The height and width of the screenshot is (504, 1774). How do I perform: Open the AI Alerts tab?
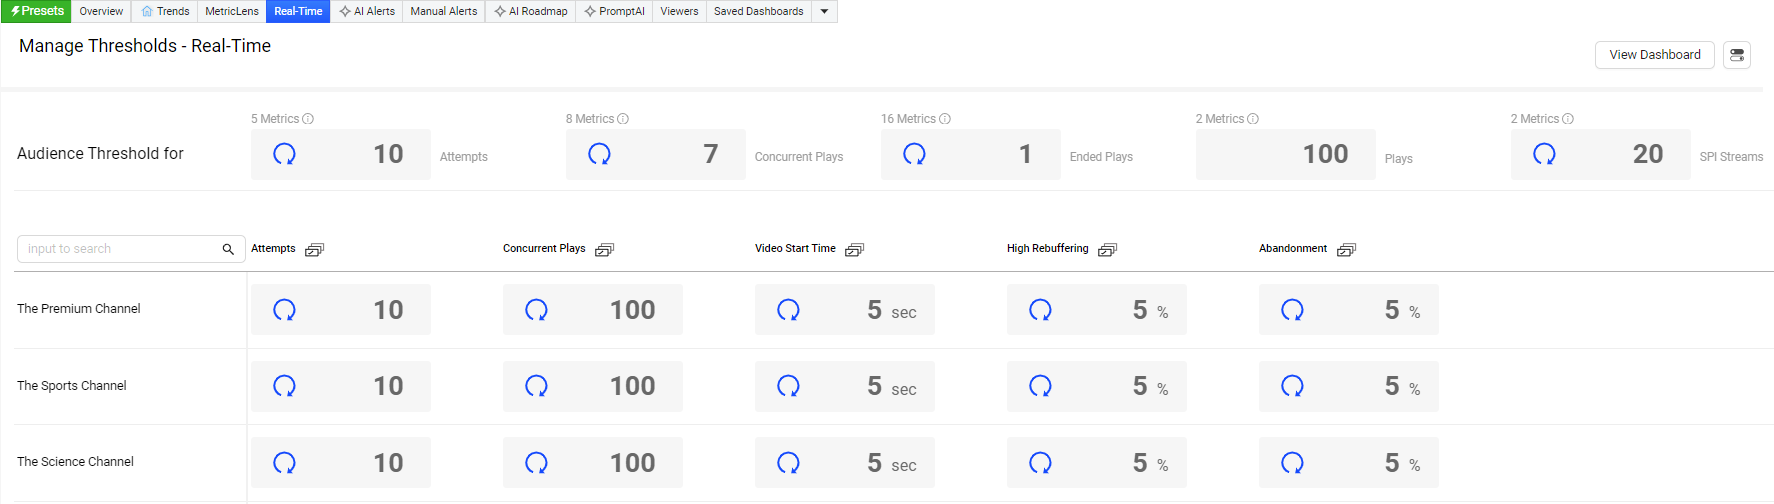(367, 12)
